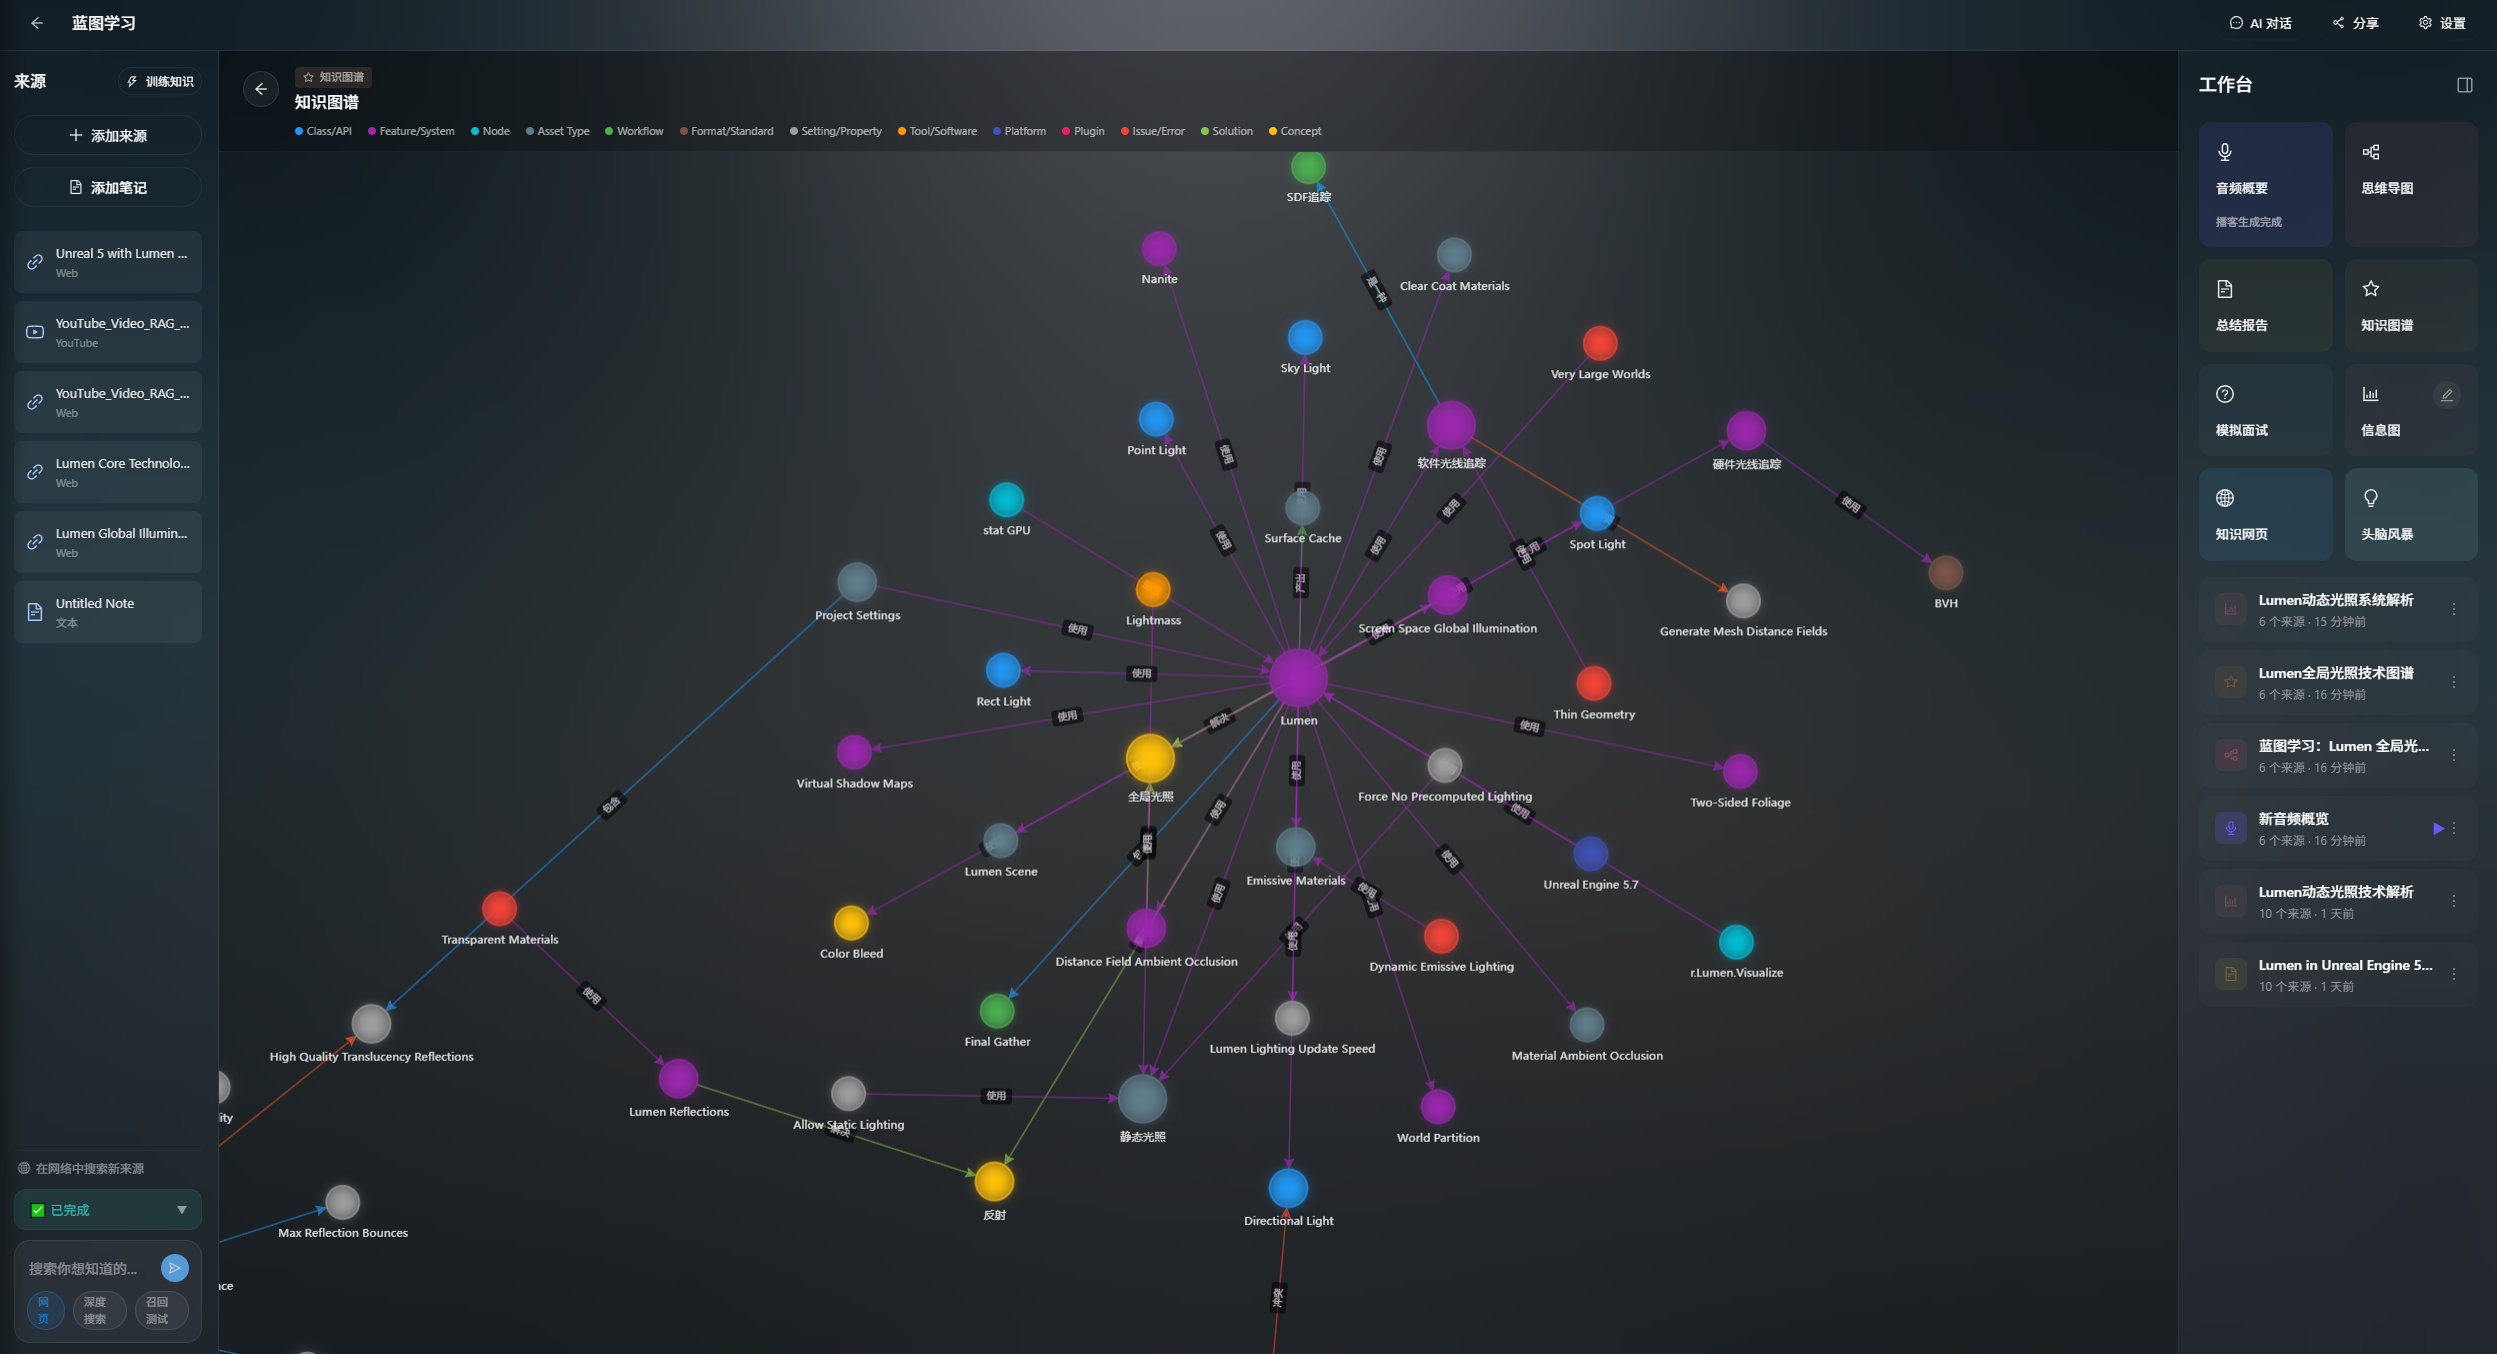Click the 添加来源 button

click(x=108, y=135)
